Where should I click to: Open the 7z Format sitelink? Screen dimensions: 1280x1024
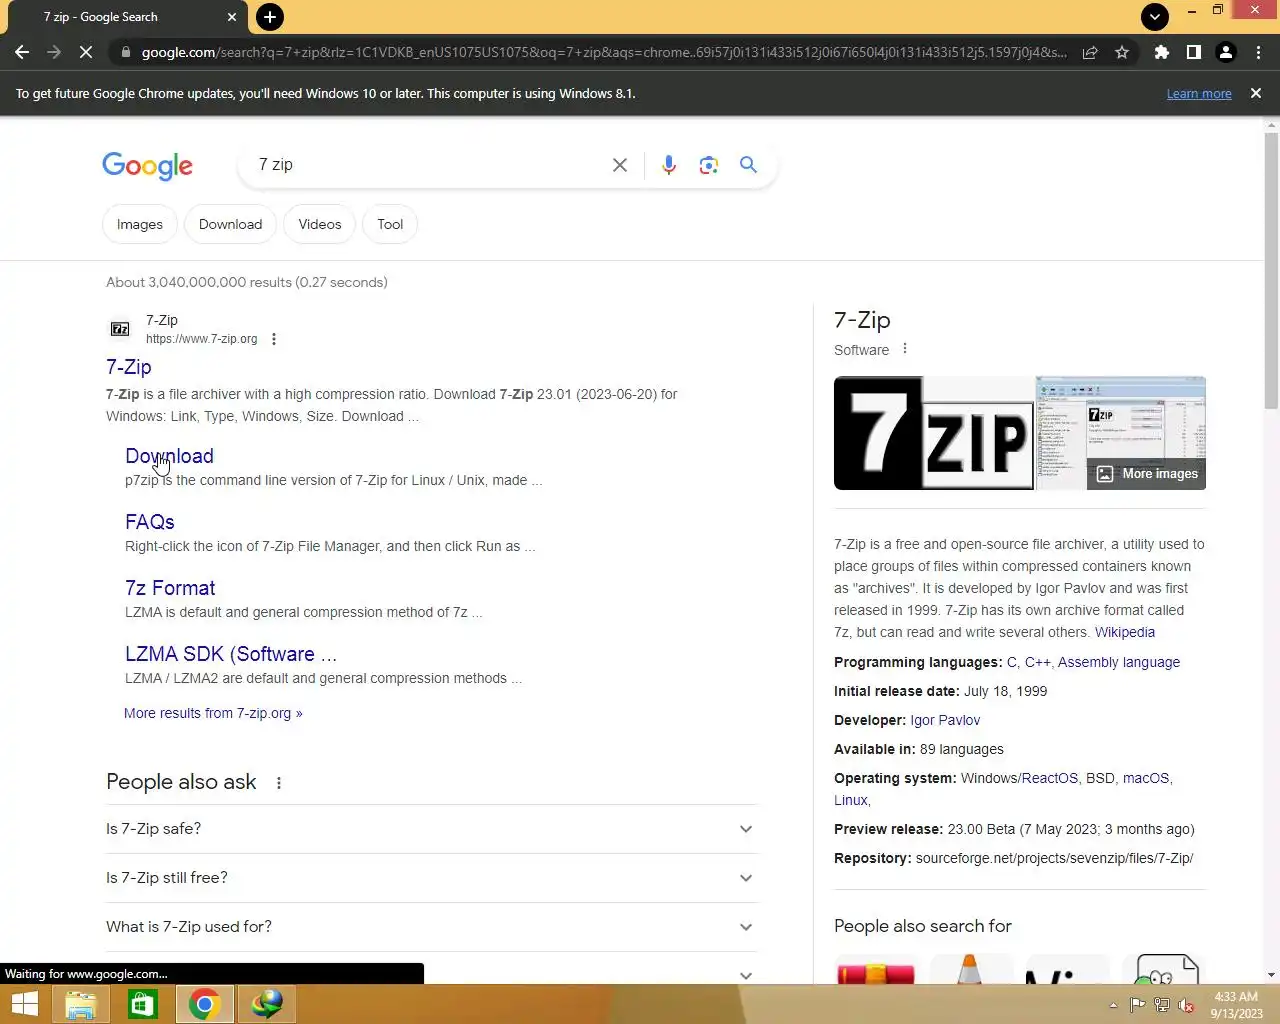pyautogui.click(x=170, y=588)
